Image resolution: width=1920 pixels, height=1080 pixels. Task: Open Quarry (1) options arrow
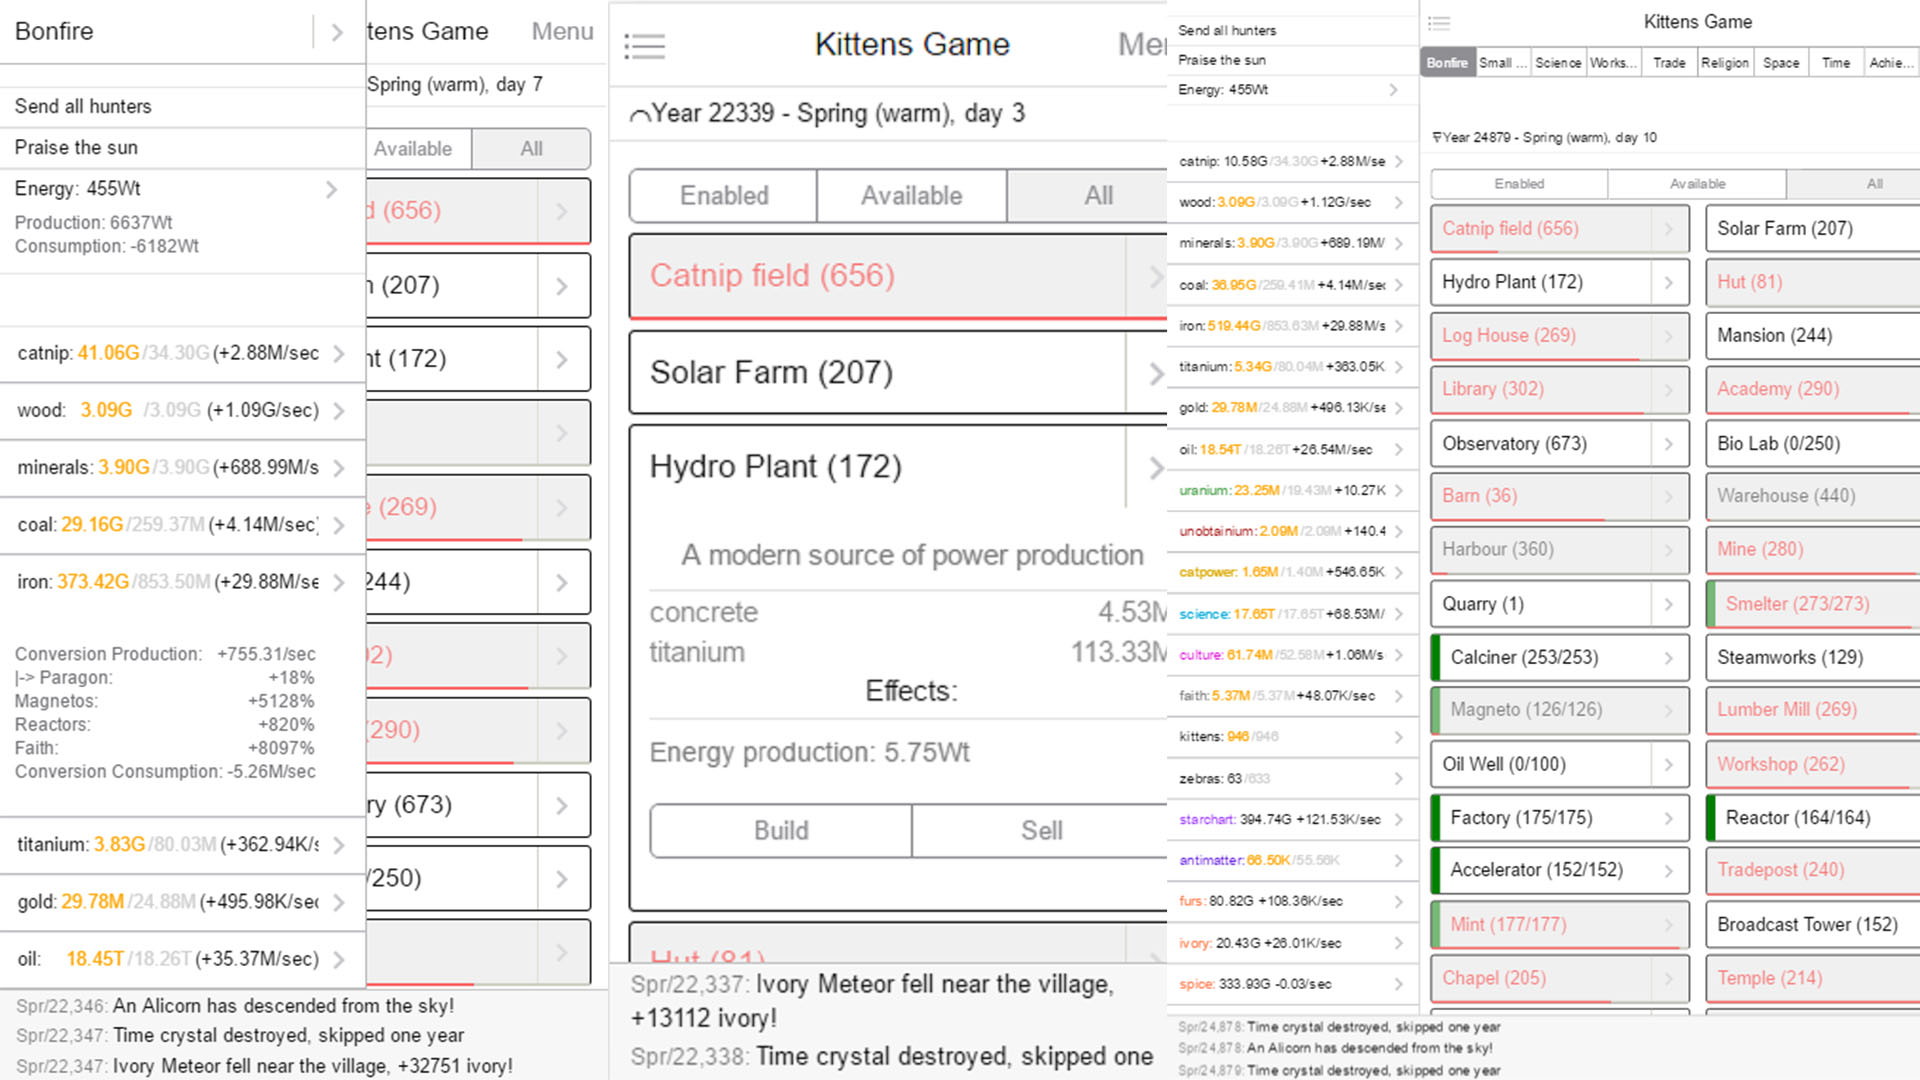click(x=1669, y=604)
